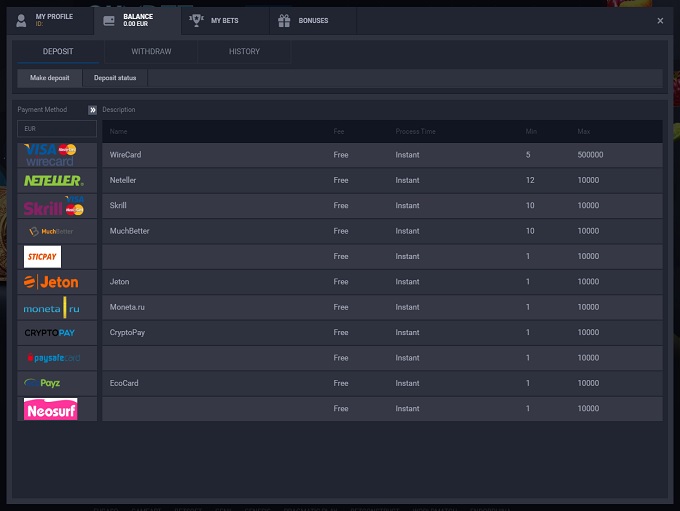This screenshot has width=680, height=511.
Task: Switch to the Withdraw tab
Action: tap(151, 51)
